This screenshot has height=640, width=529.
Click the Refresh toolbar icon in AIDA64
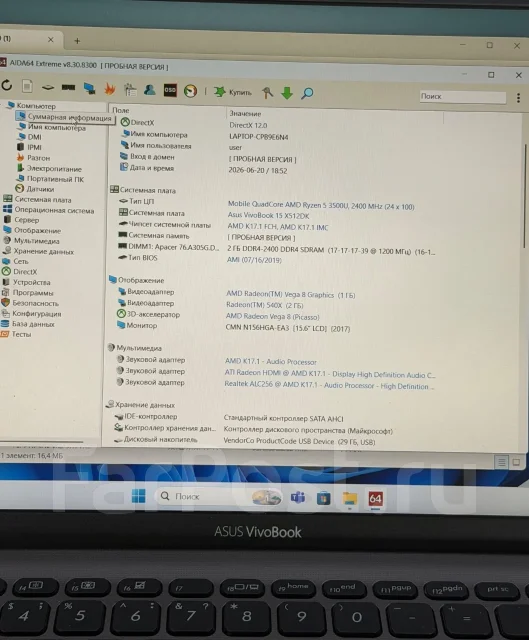pyautogui.click(x=7, y=85)
